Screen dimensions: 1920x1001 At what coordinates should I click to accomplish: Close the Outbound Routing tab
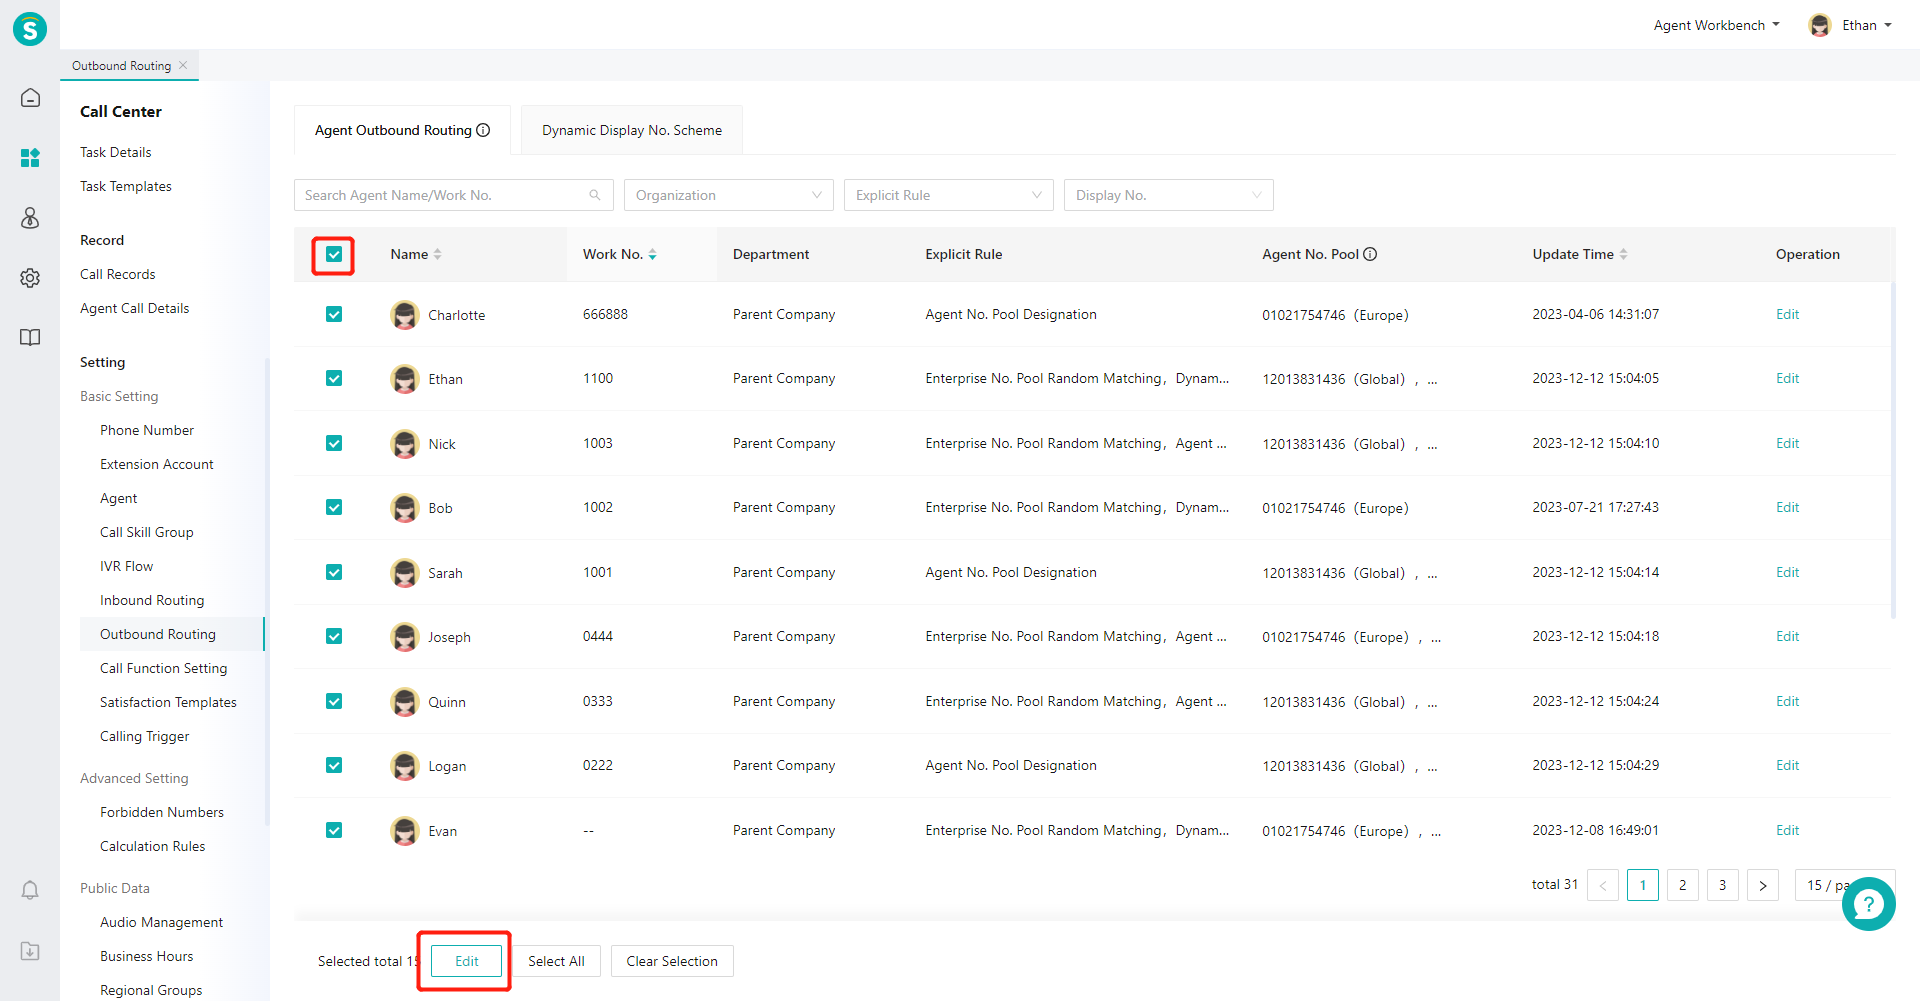(183, 65)
